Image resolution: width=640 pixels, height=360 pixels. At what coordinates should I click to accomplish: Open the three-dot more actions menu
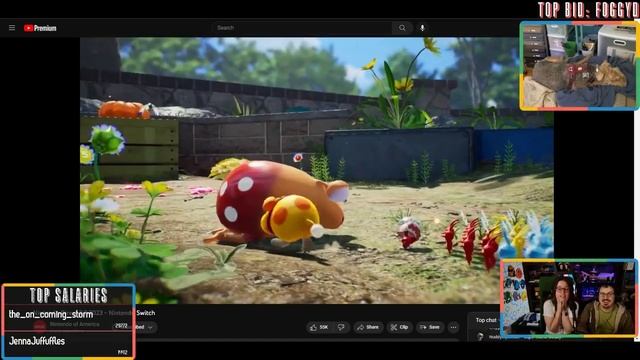(453, 327)
